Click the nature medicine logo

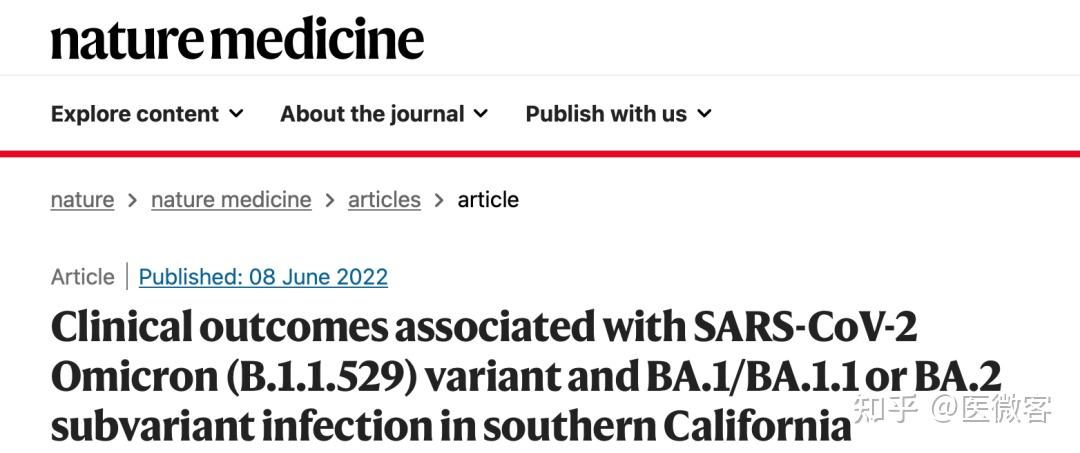pos(237,38)
